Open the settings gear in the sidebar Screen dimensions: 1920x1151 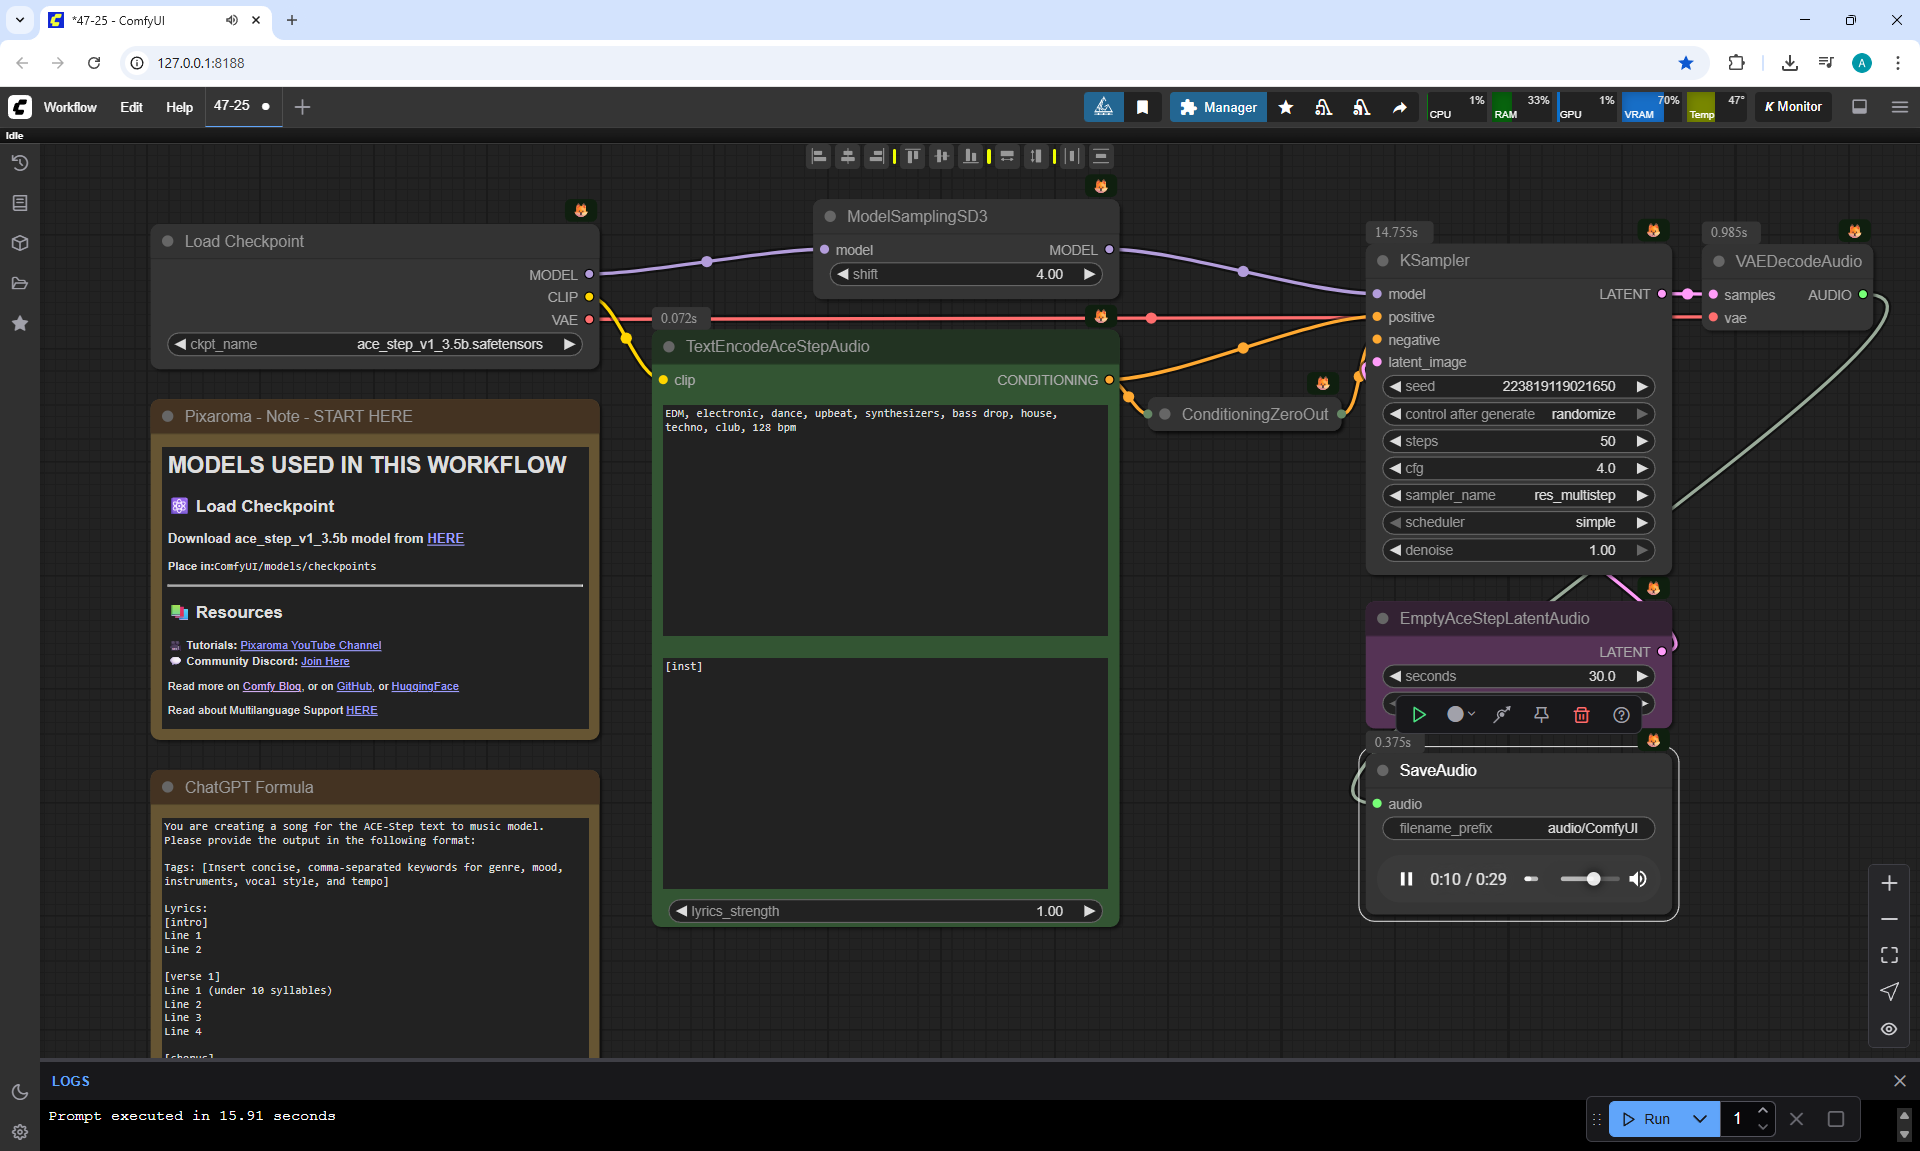click(20, 1132)
